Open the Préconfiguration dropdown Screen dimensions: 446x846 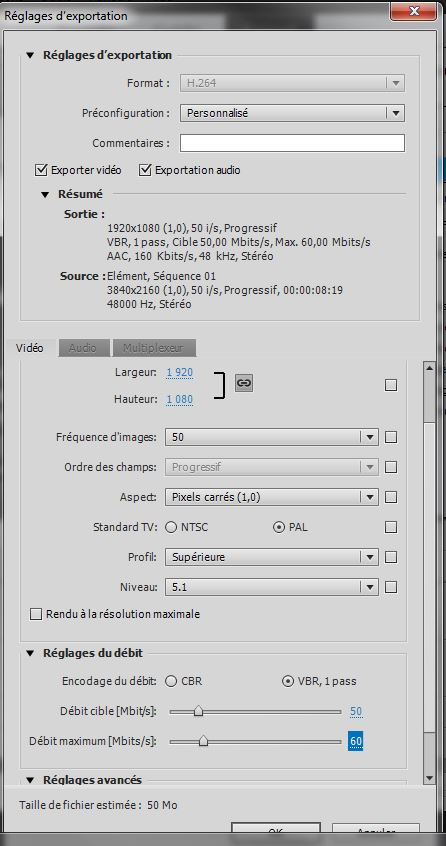pos(292,113)
